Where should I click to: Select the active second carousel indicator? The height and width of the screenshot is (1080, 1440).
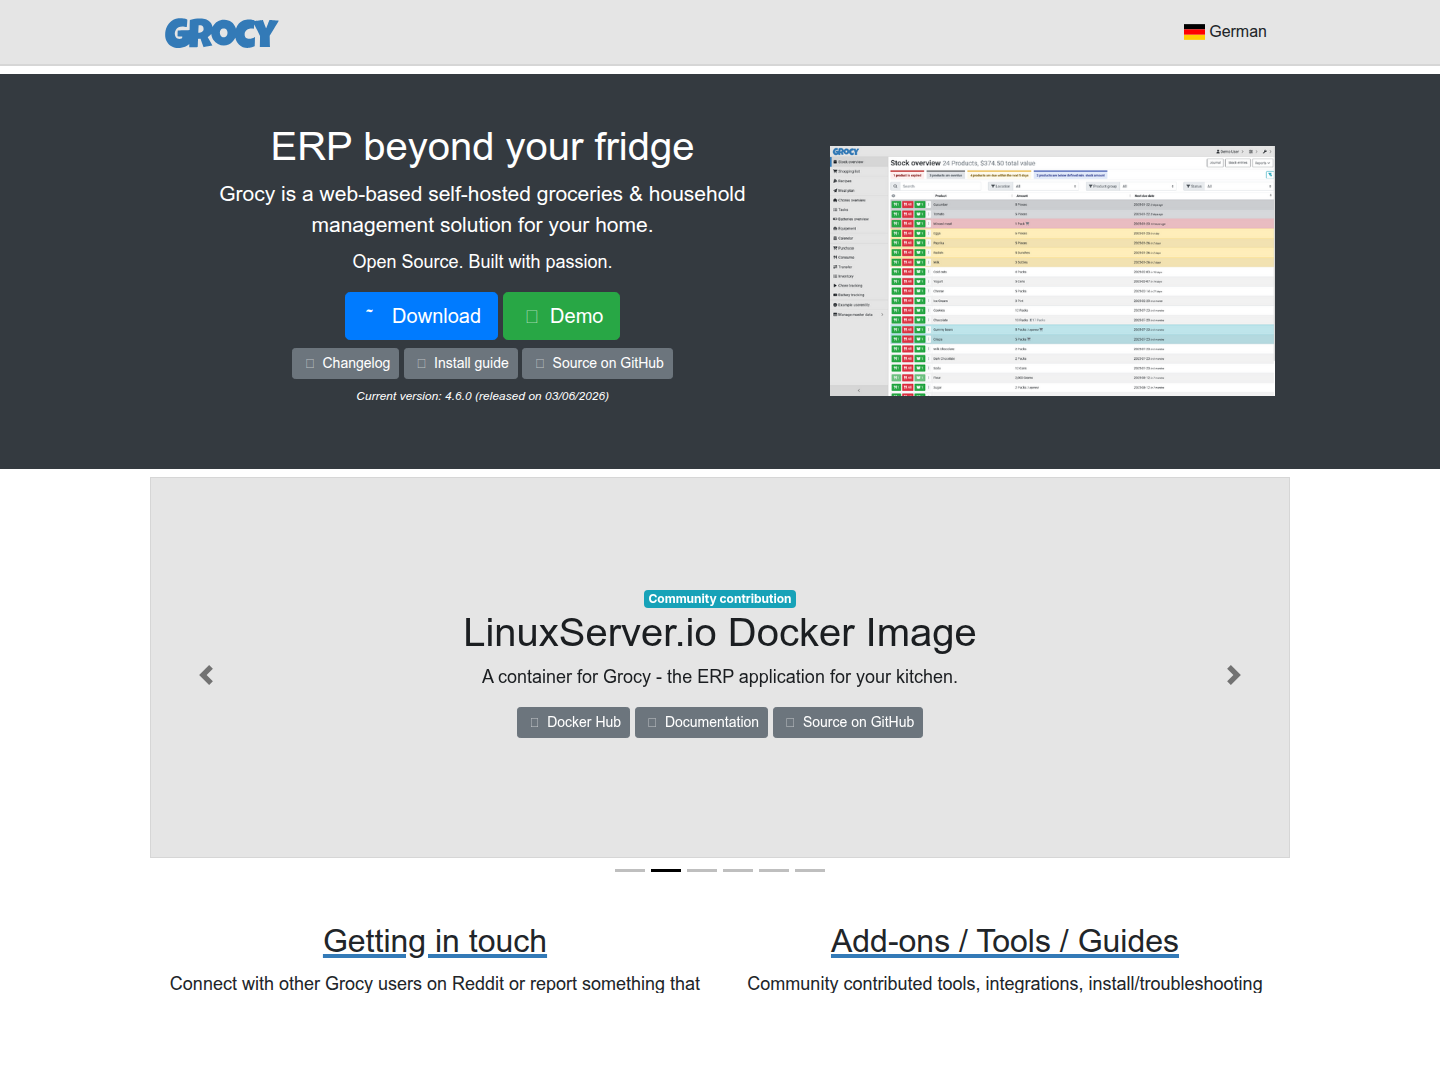point(666,870)
